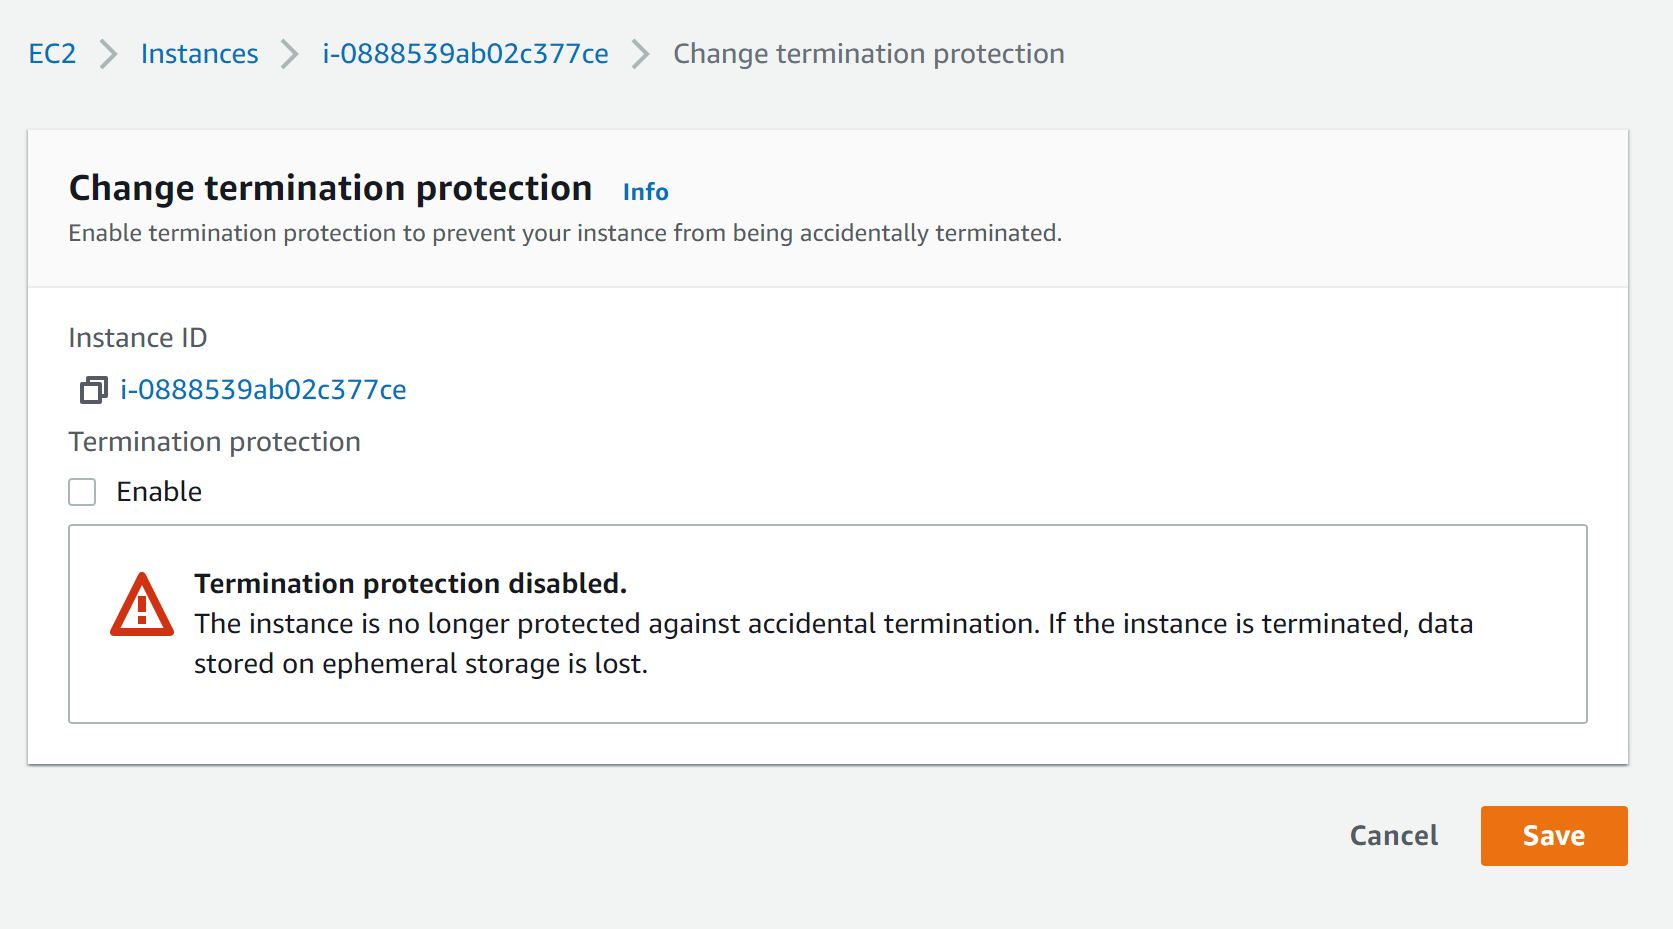
Task: Open instance i-0888539ab02c377ce in breadcrumb
Action: 465,54
